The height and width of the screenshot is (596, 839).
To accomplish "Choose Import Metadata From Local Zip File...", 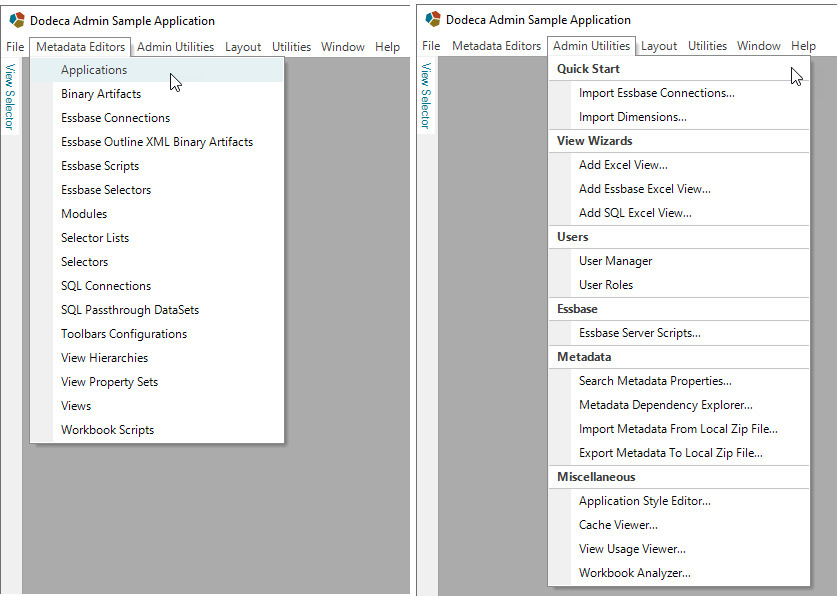I will click(x=679, y=429).
